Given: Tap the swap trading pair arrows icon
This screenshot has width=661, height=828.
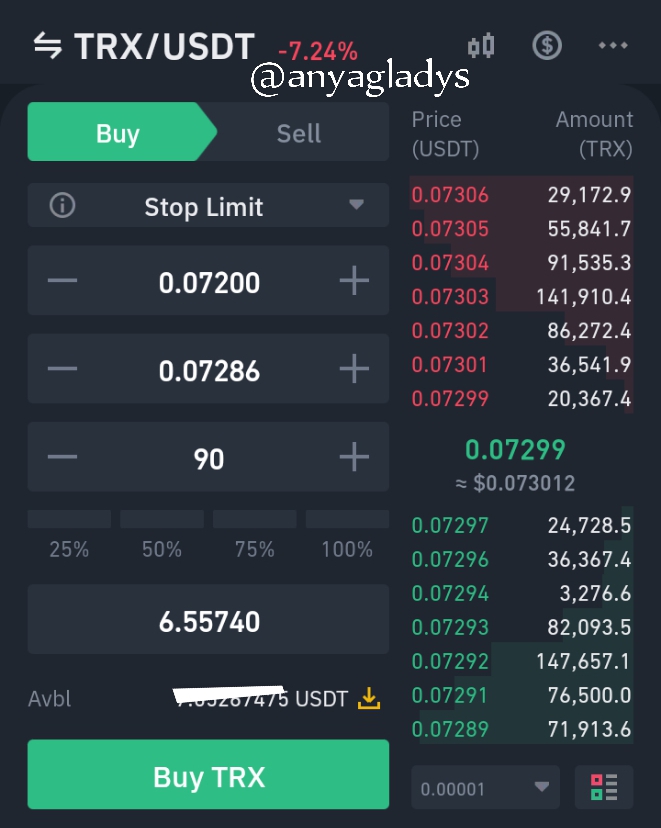Looking at the screenshot, I should pyautogui.click(x=48, y=46).
